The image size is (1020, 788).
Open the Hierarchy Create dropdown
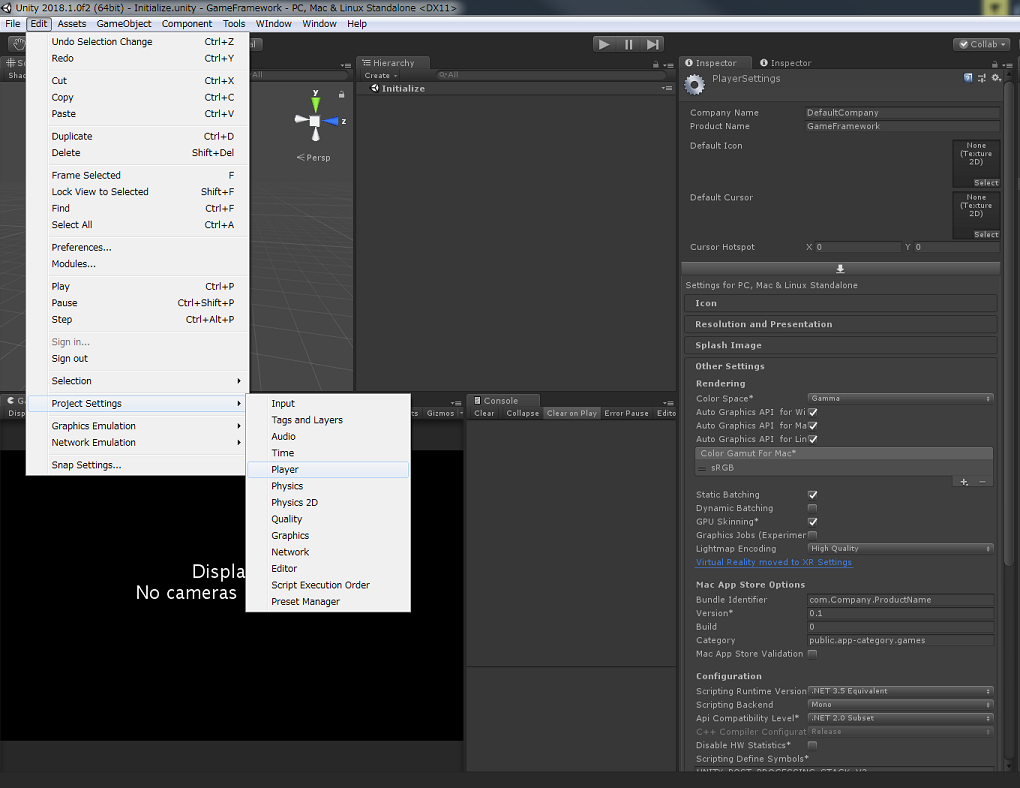click(381, 75)
